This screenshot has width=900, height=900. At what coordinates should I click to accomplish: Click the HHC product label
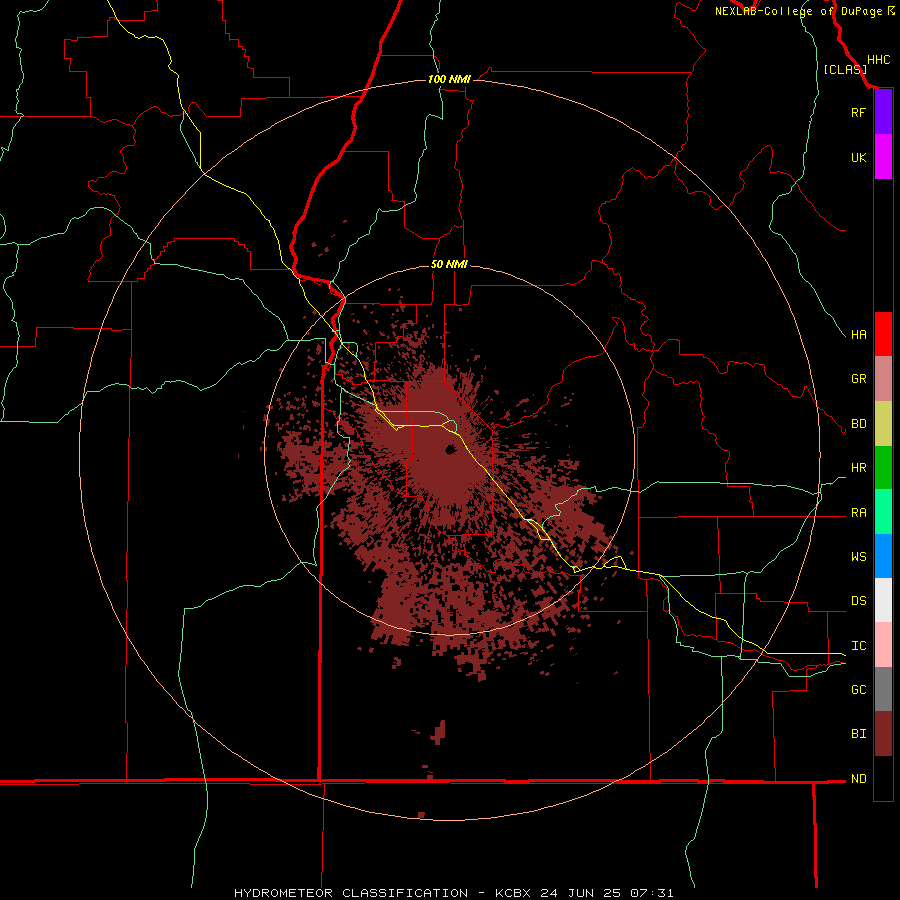878,60
